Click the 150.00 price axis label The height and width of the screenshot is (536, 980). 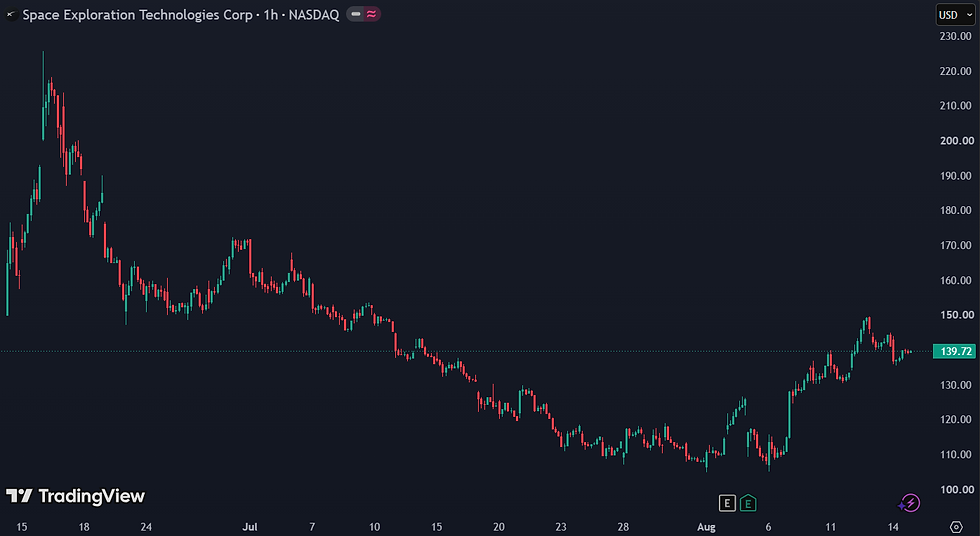pos(956,315)
